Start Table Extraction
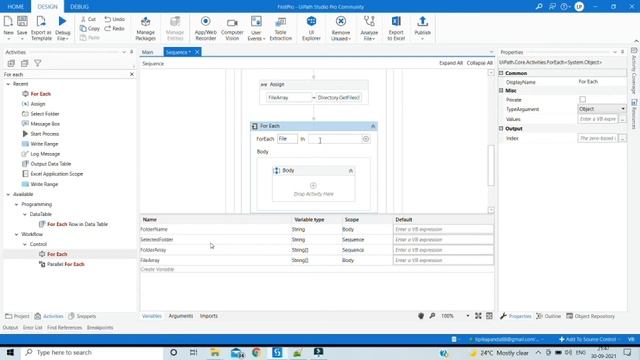This screenshot has height=360, width=640. pos(280,29)
